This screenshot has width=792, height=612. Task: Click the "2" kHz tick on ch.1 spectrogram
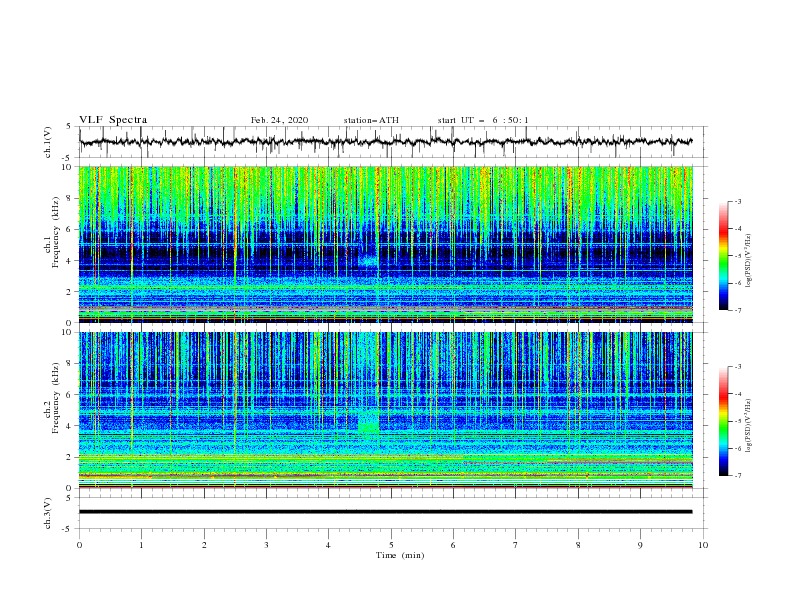click(x=70, y=291)
